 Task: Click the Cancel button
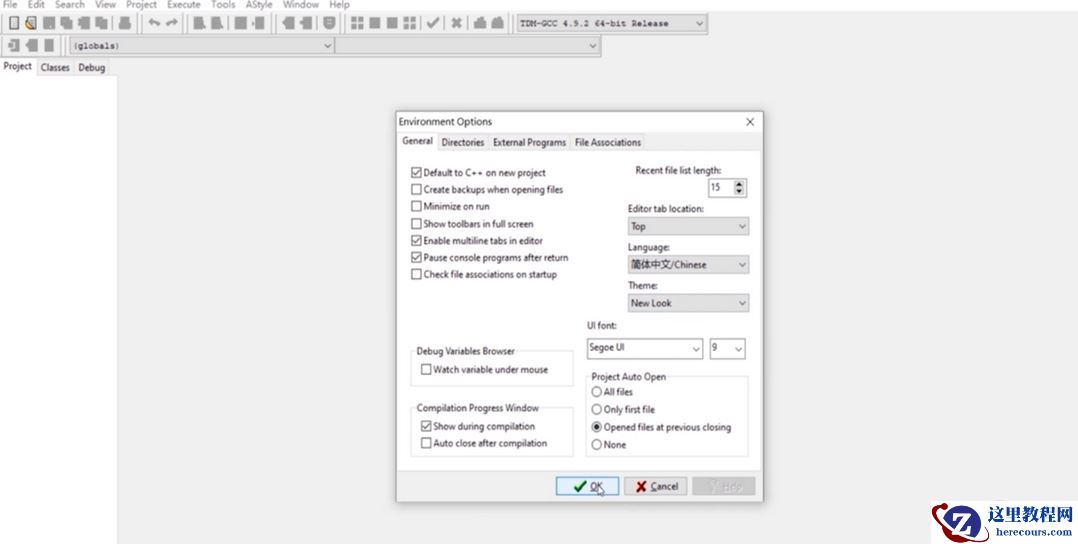point(655,487)
